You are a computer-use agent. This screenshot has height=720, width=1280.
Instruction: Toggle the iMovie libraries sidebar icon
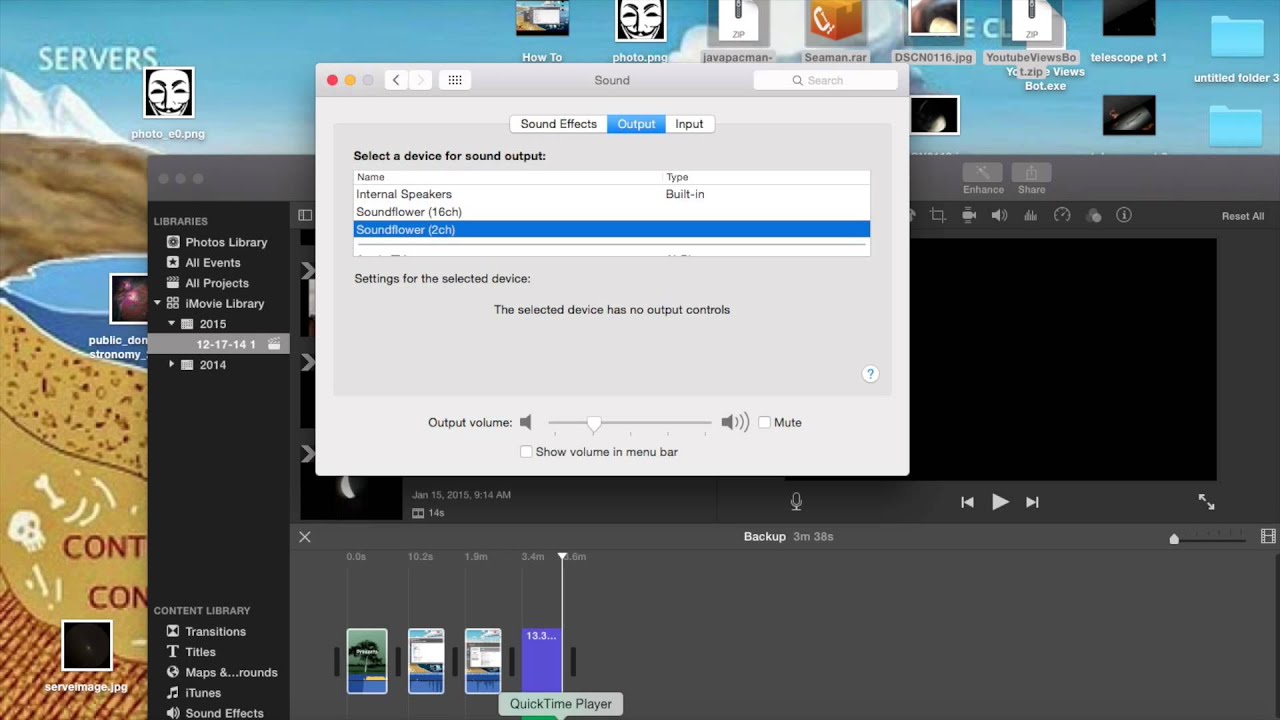305,215
